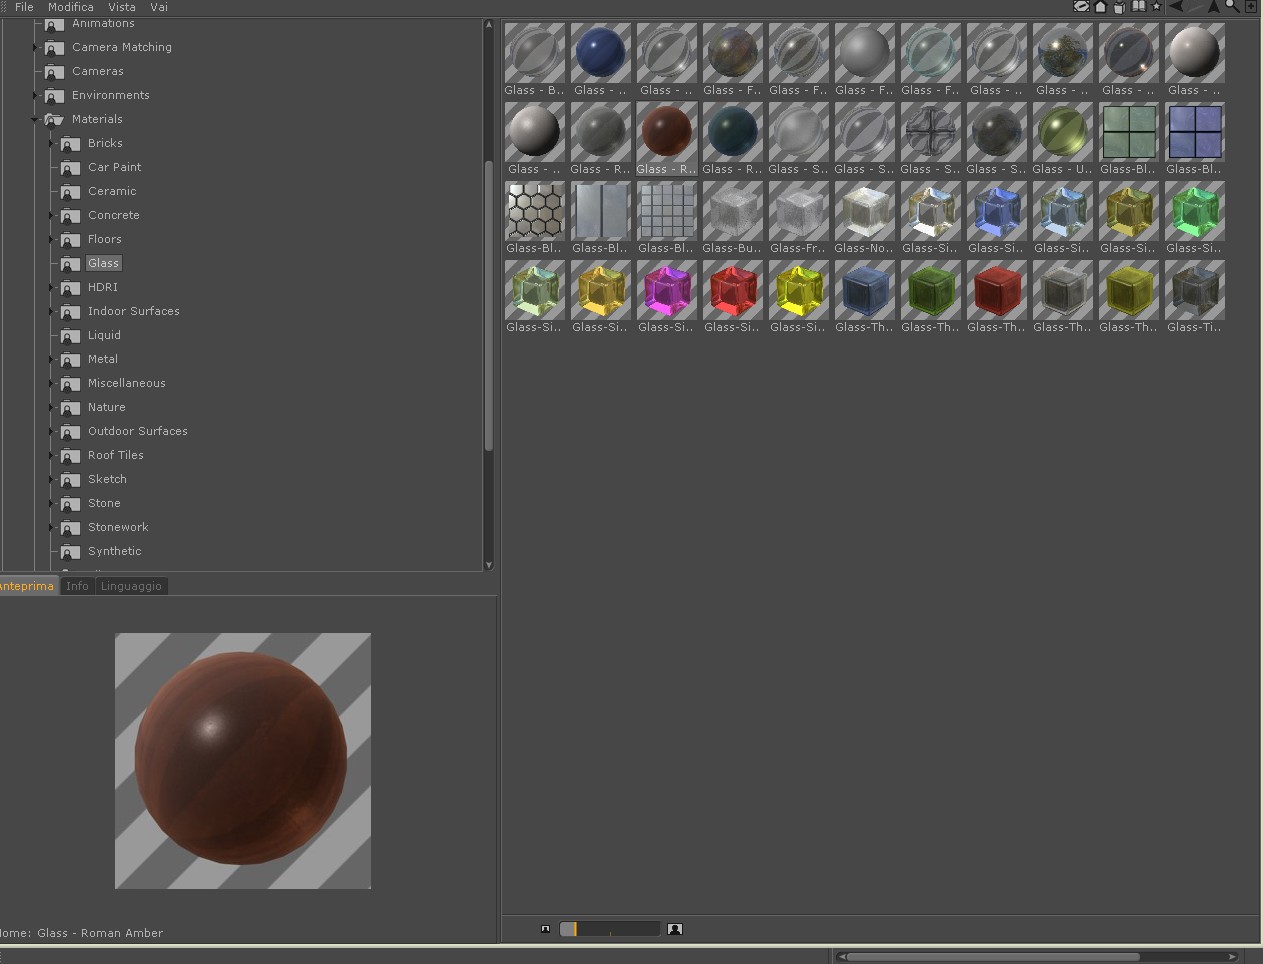Click the filmstrip view icon in top toolbar
The width and height of the screenshot is (1263, 964).
[x=1081, y=6]
